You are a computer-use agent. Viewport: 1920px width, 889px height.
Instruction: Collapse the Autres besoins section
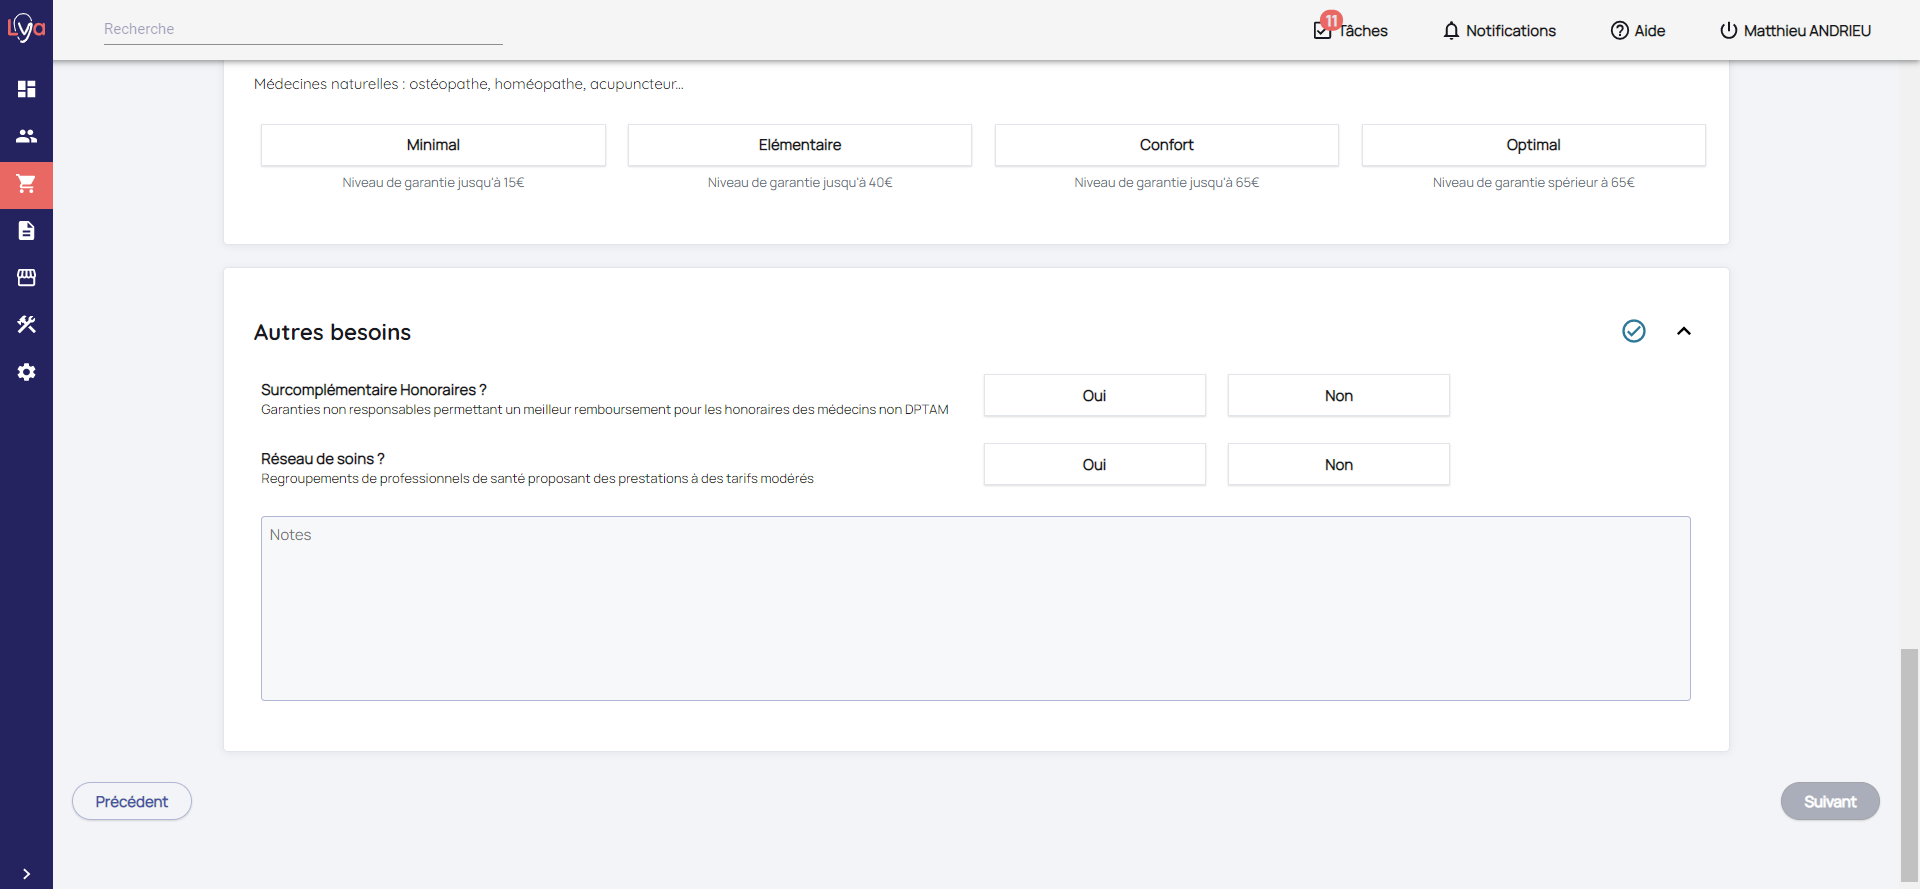(1683, 331)
